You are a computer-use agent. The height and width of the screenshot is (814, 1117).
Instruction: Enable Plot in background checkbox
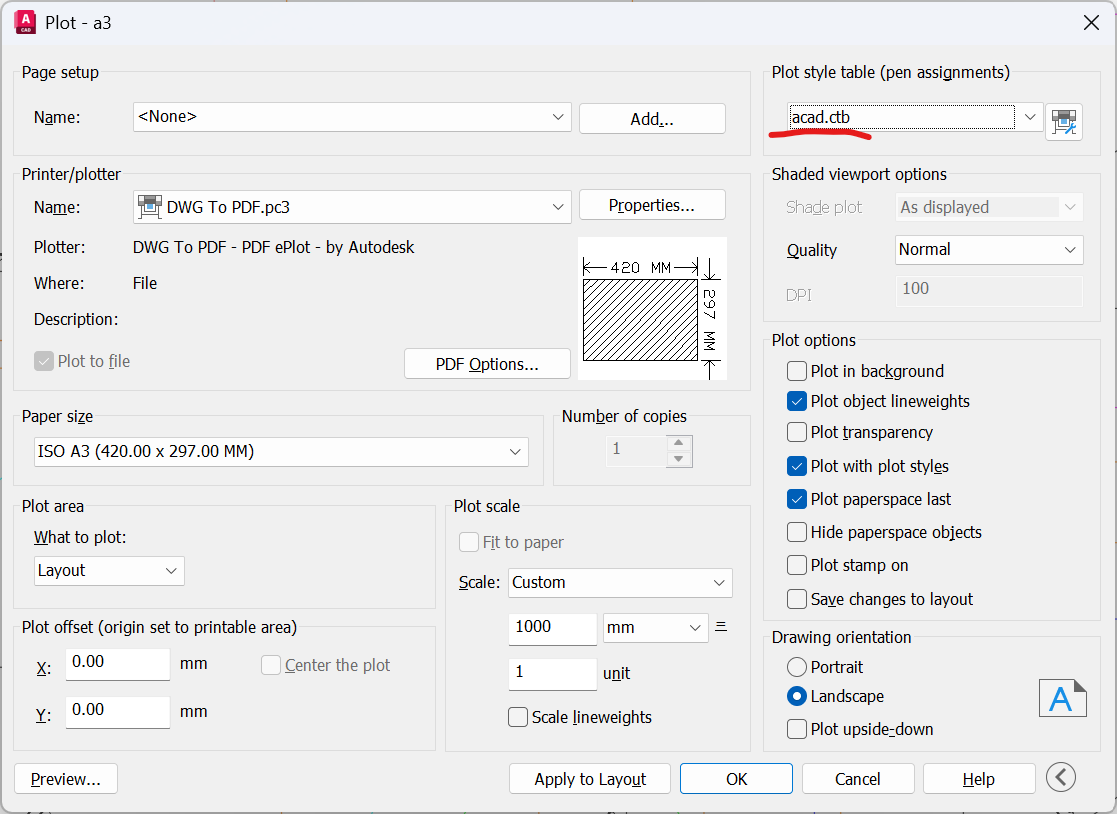tap(797, 371)
